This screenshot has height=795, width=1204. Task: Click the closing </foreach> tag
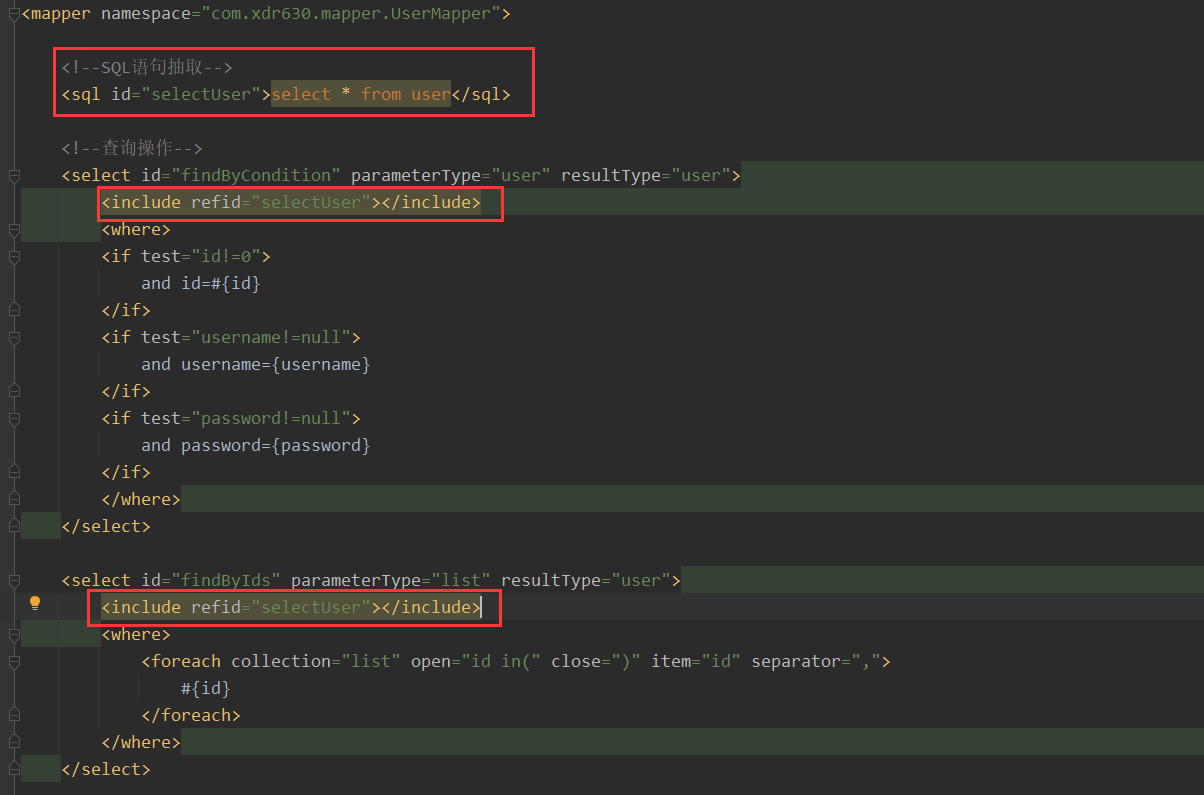coord(191,715)
